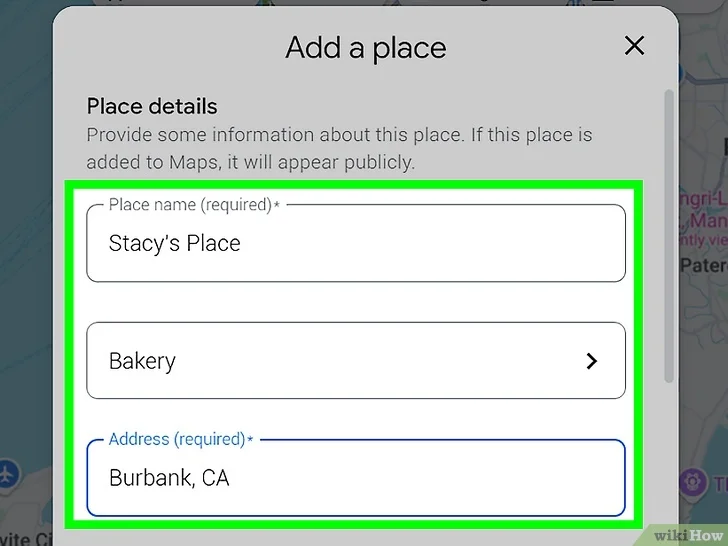Image resolution: width=728 pixels, height=546 pixels.
Task: Click the Place name (required) label
Action: tap(194, 205)
